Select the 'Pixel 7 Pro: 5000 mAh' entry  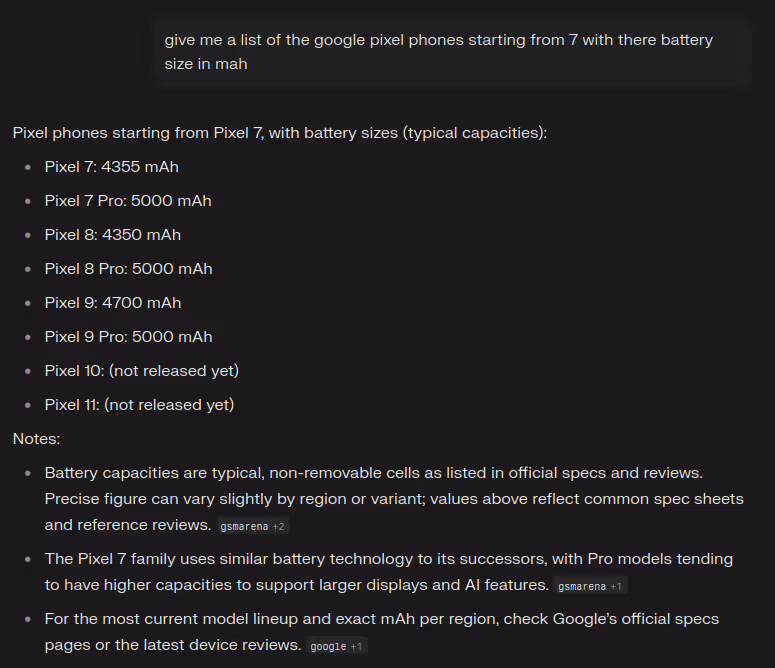tap(128, 201)
